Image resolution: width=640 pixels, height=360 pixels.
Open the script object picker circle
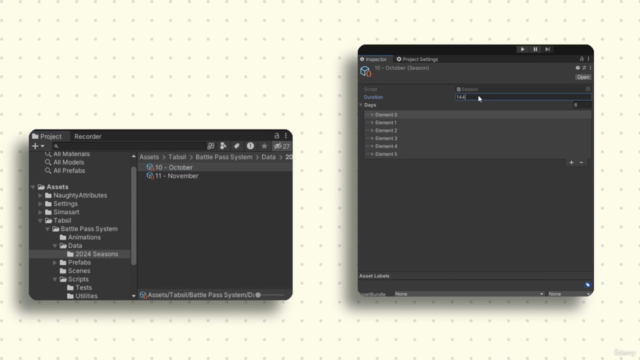(588, 89)
